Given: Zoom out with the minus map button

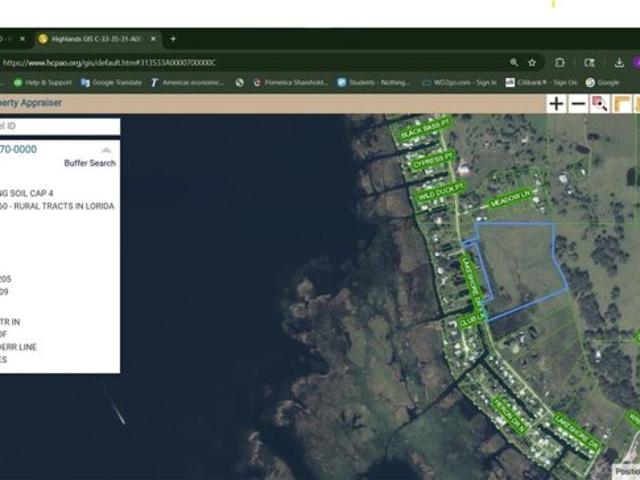Looking at the screenshot, I should (x=578, y=104).
